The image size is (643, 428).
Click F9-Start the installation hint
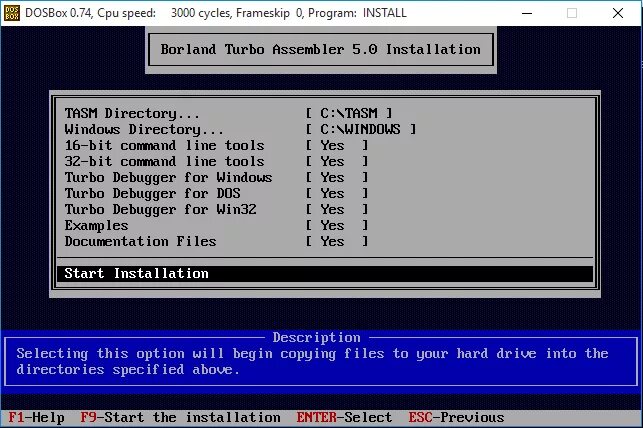click(x=180, y=418)
